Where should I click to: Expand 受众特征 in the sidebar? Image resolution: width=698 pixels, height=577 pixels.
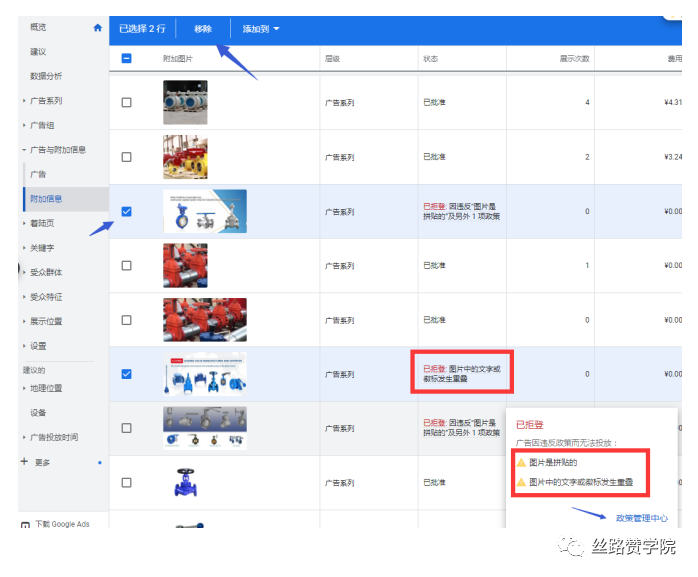(24, 297)
